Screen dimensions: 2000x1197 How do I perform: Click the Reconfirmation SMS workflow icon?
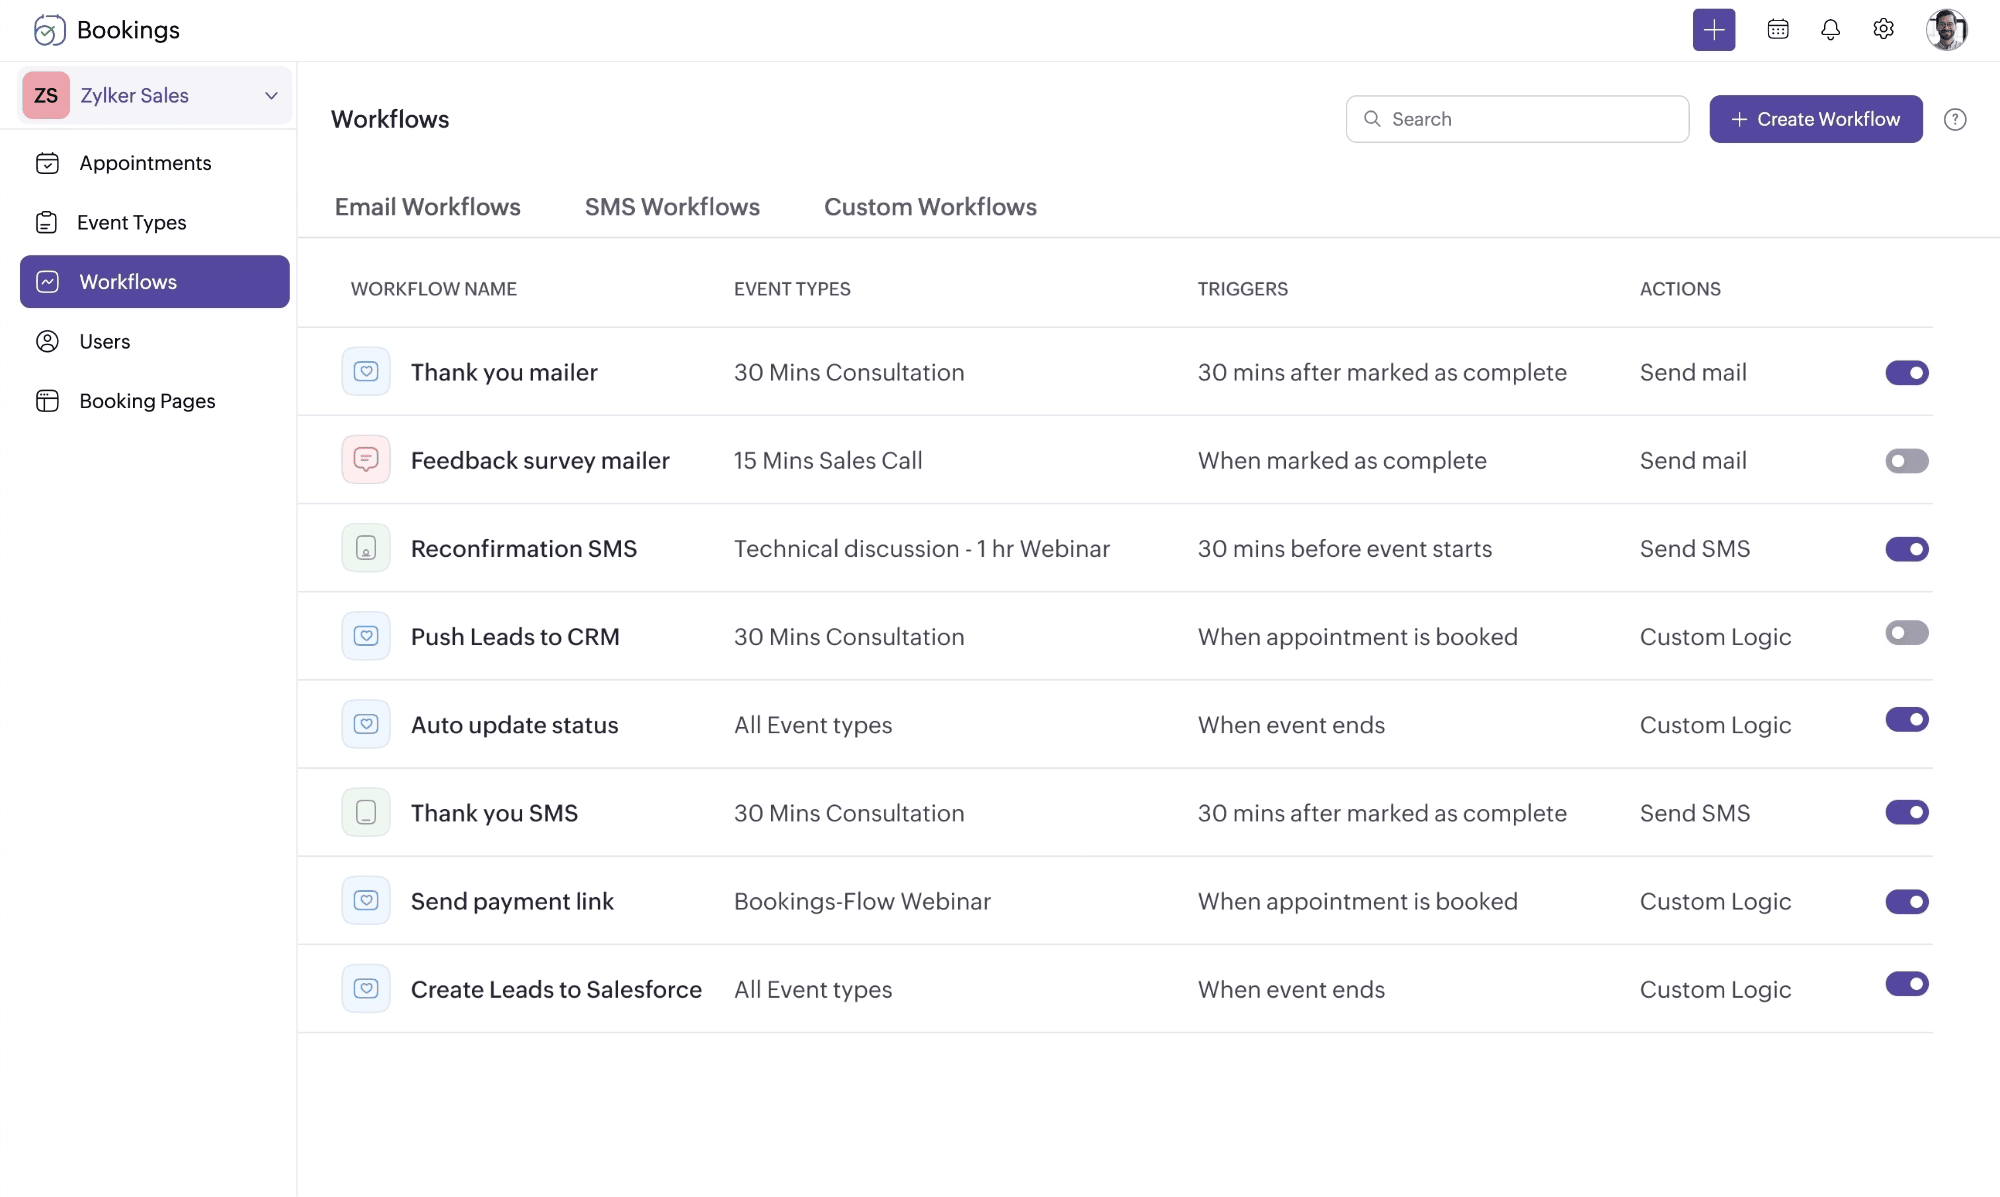366,548
